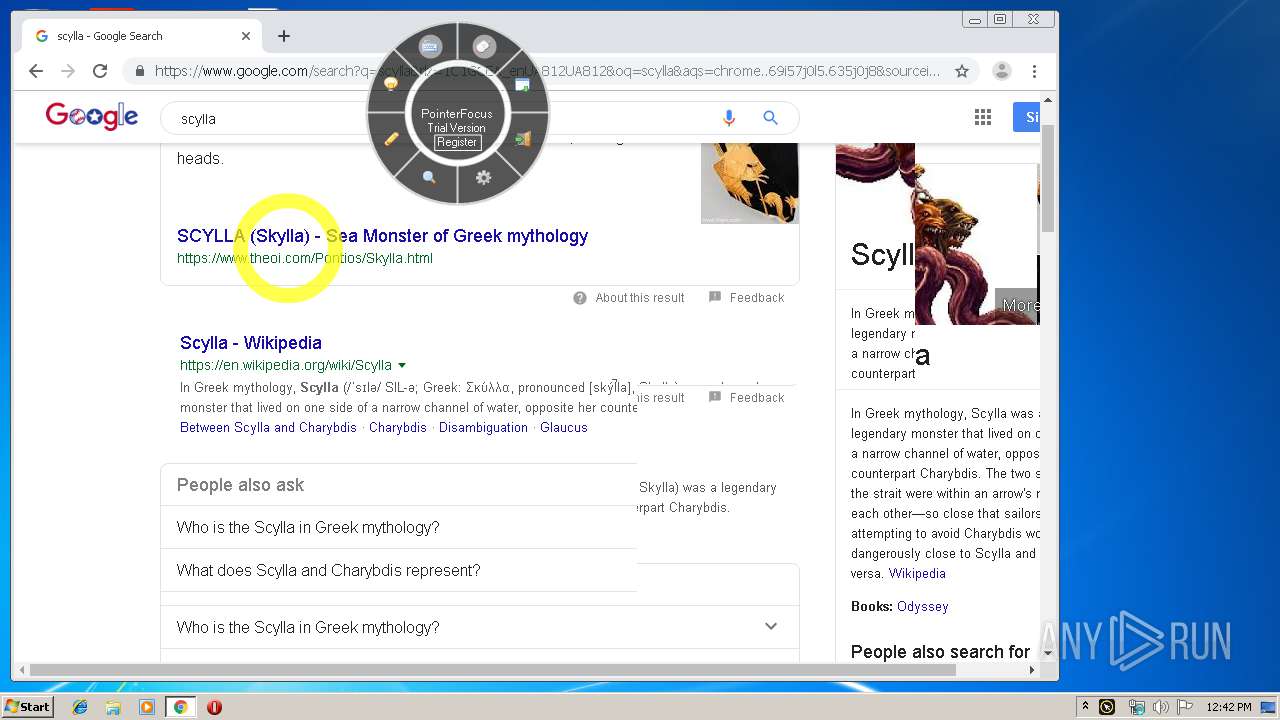Expand 'Who is the Scylla' question with chevron
1280x720 pixels.
click(770, 626)
